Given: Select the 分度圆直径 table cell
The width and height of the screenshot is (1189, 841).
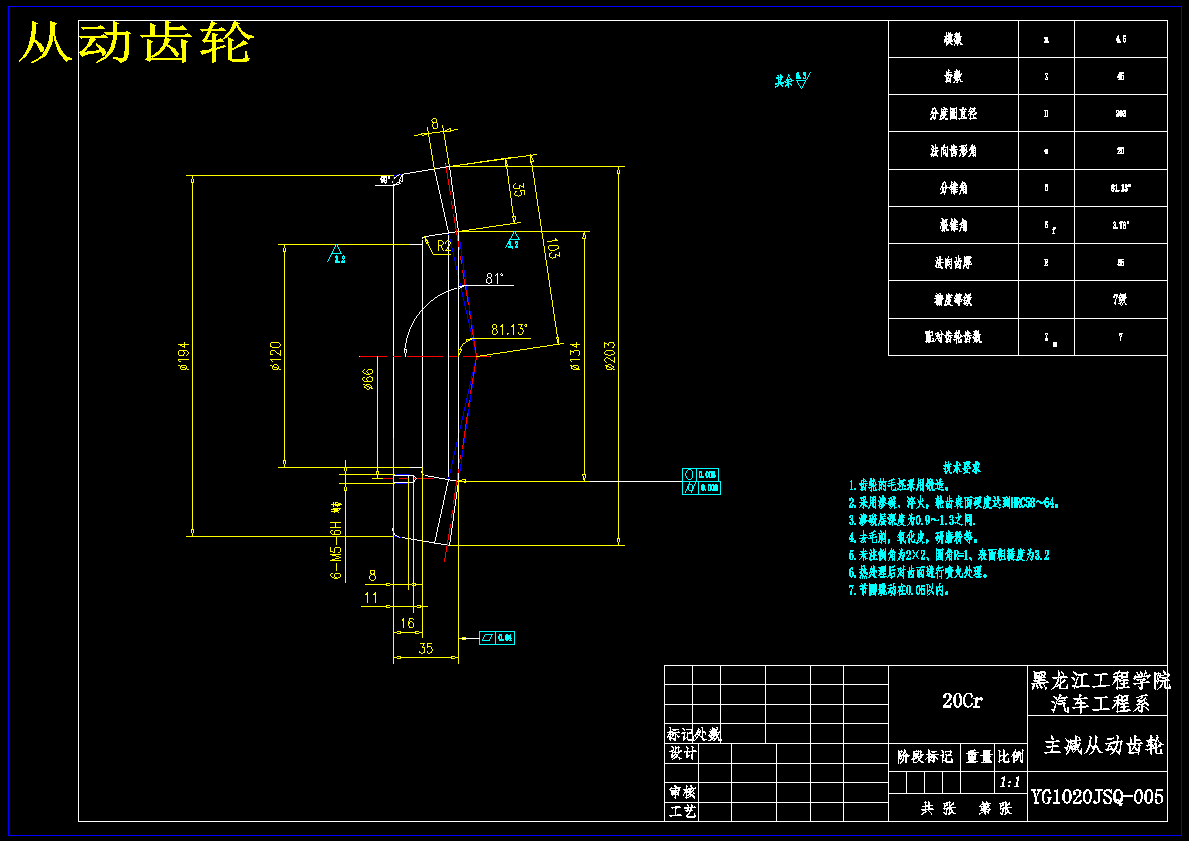Looking at the screenshot, I should tap(953, 113).
